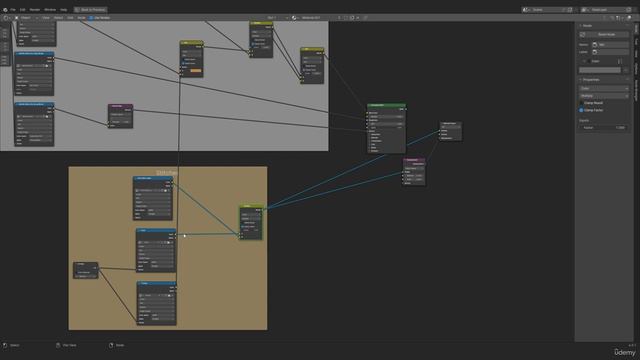Open the node editor View menu
The image size is (640, 360).
pos(46,18)
